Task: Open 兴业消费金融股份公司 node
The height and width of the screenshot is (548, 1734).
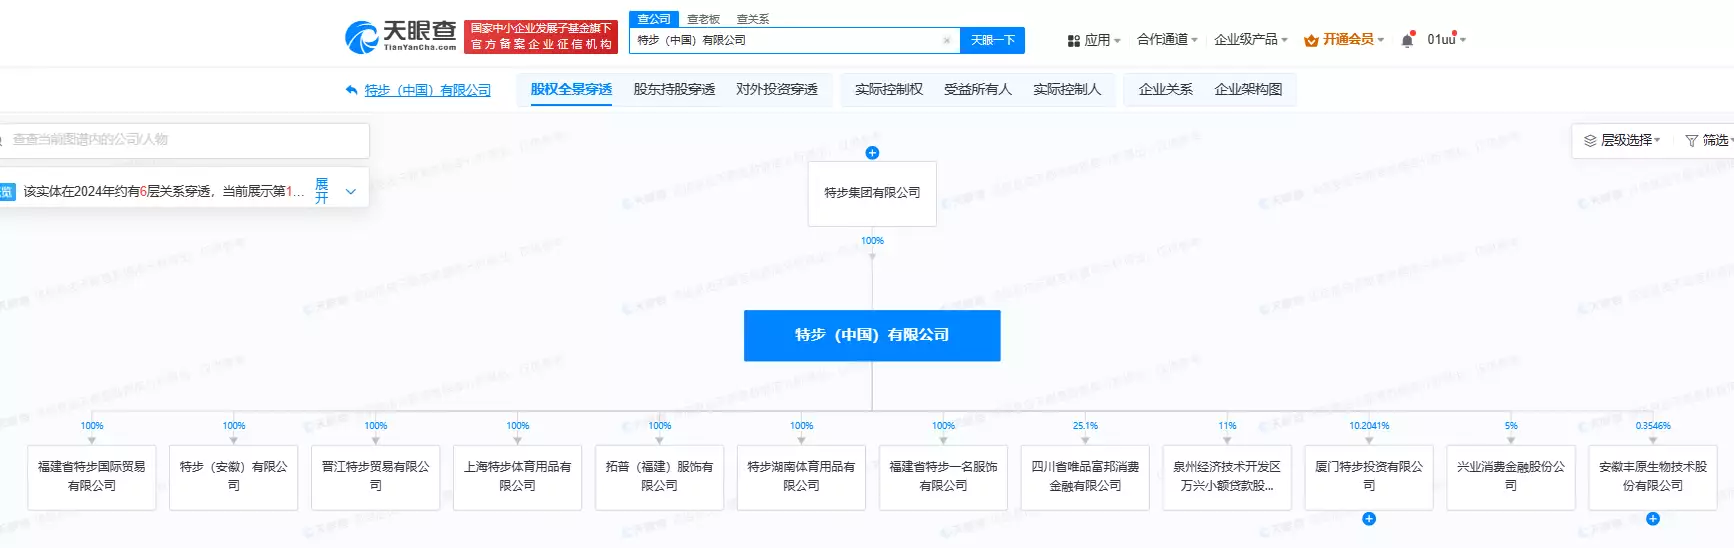Action: tap(1512, 477)
